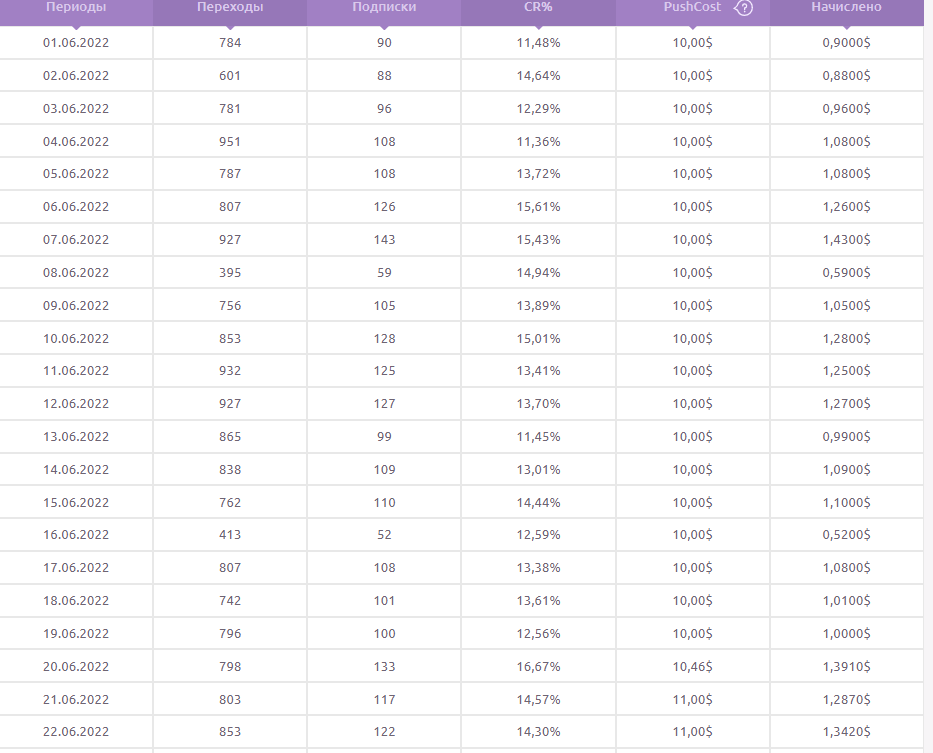Viewport: 933px width, 753px height.
Task: Click the 0,5200$ accrued value
Action: tap(846, 536)
